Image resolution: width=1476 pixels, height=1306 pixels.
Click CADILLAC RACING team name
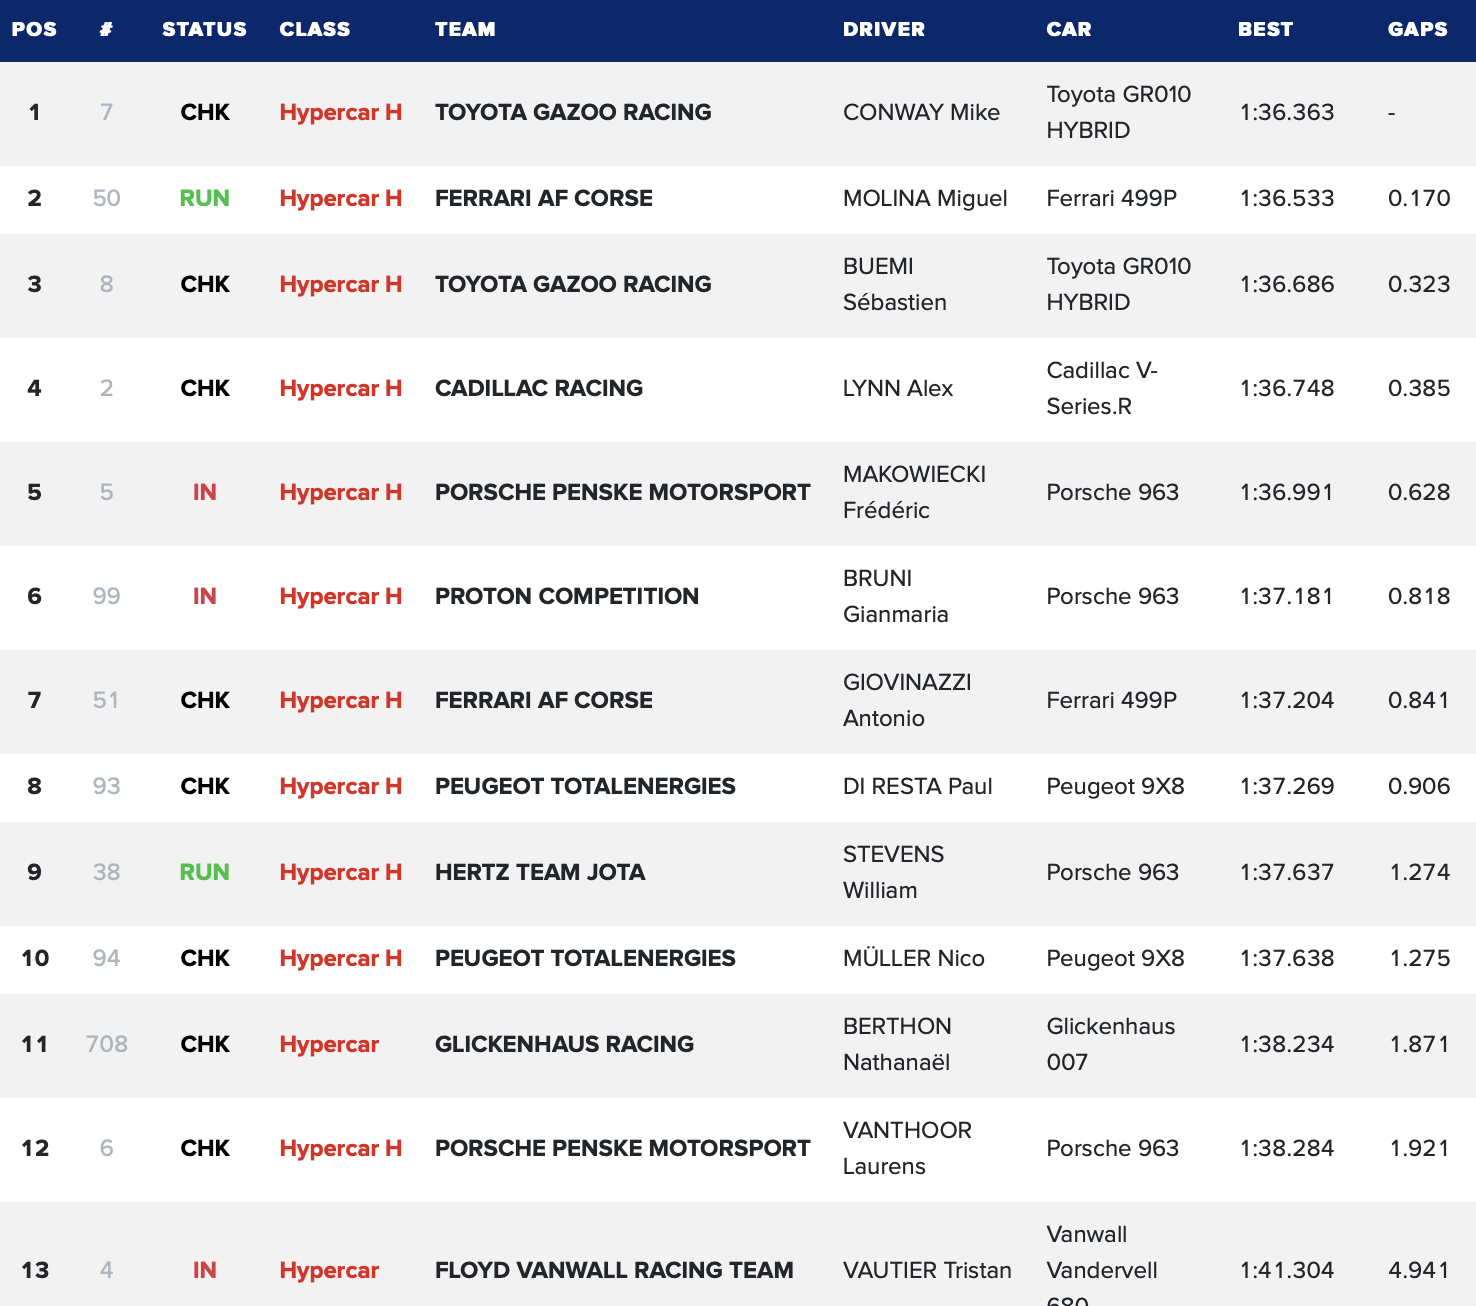[x=539, y=388]
